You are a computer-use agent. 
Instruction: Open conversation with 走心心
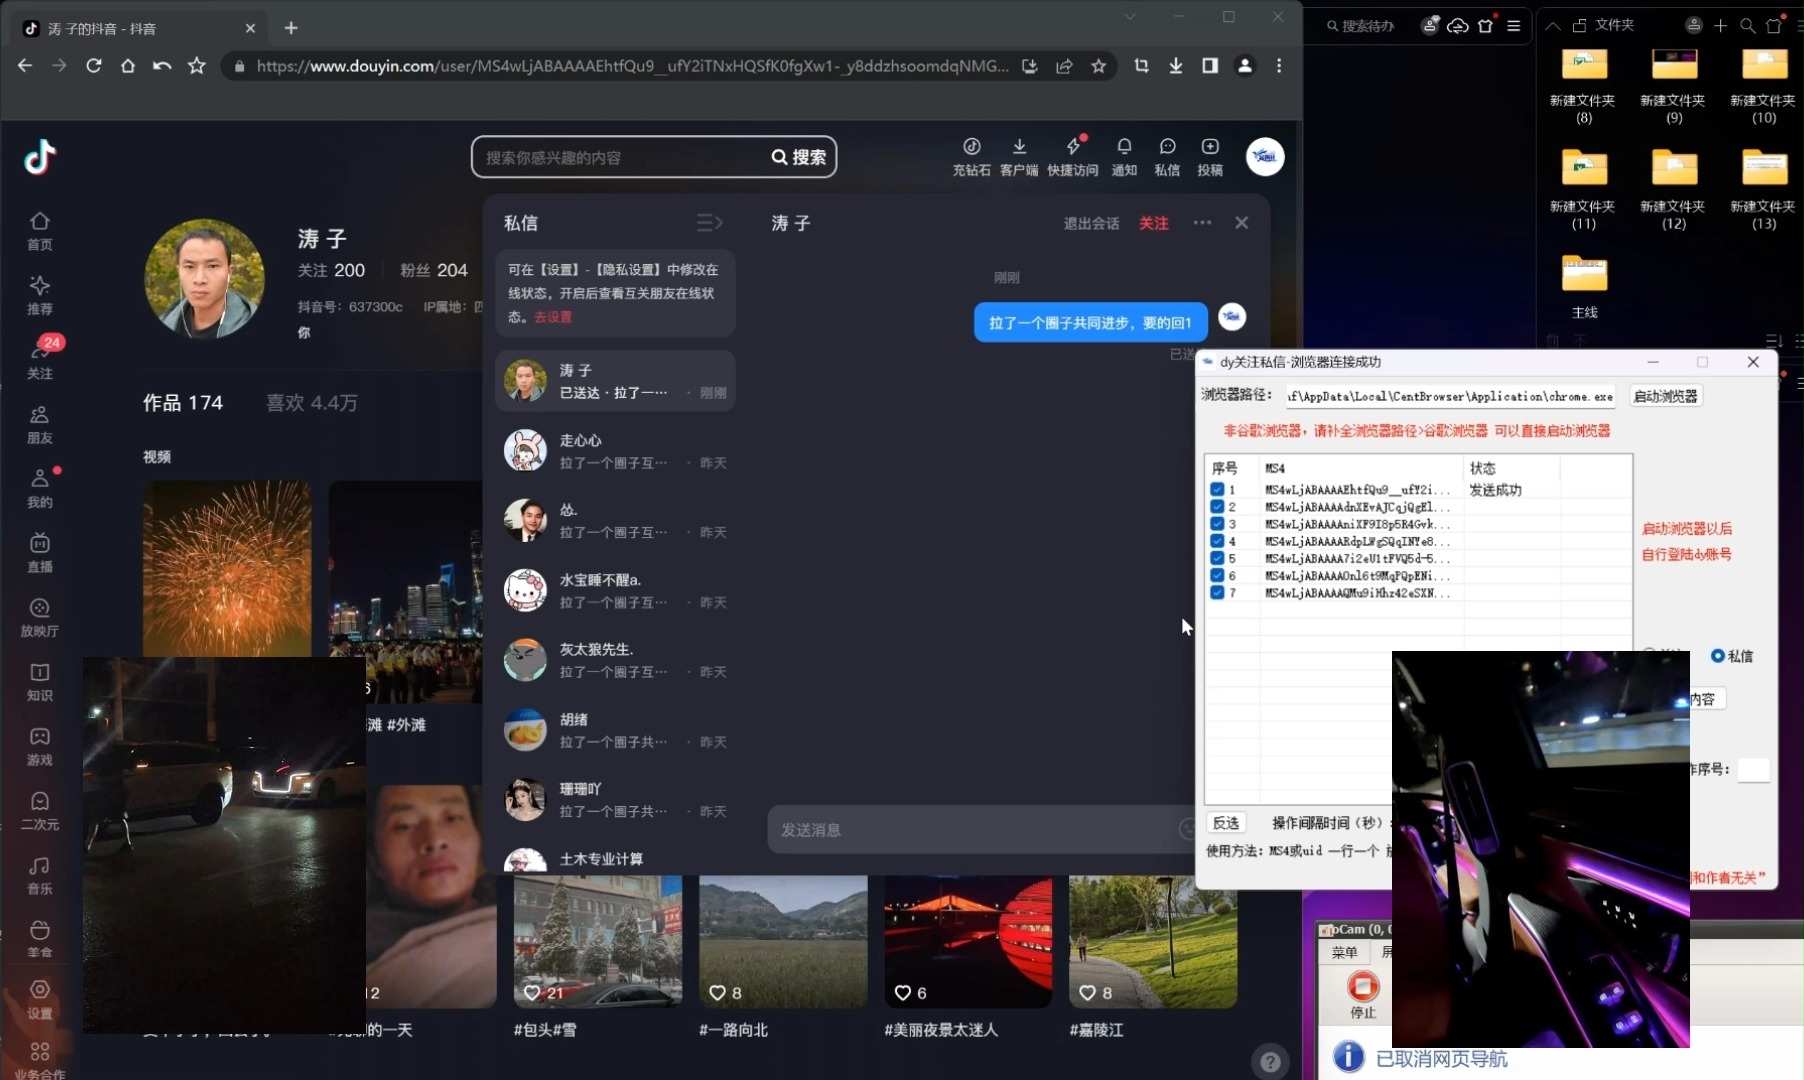pyautogui.click(x=615, y=451)
